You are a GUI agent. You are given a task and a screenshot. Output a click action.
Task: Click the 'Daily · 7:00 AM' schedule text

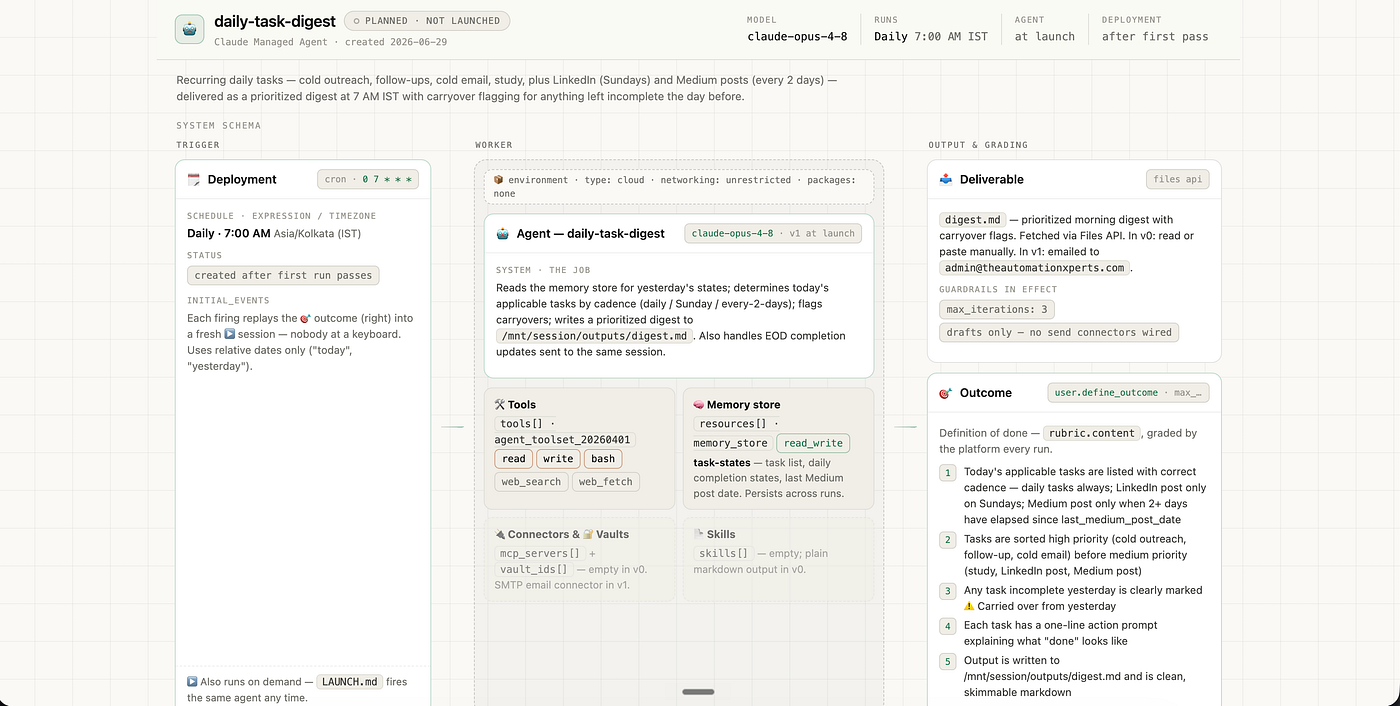coord(229,233)
